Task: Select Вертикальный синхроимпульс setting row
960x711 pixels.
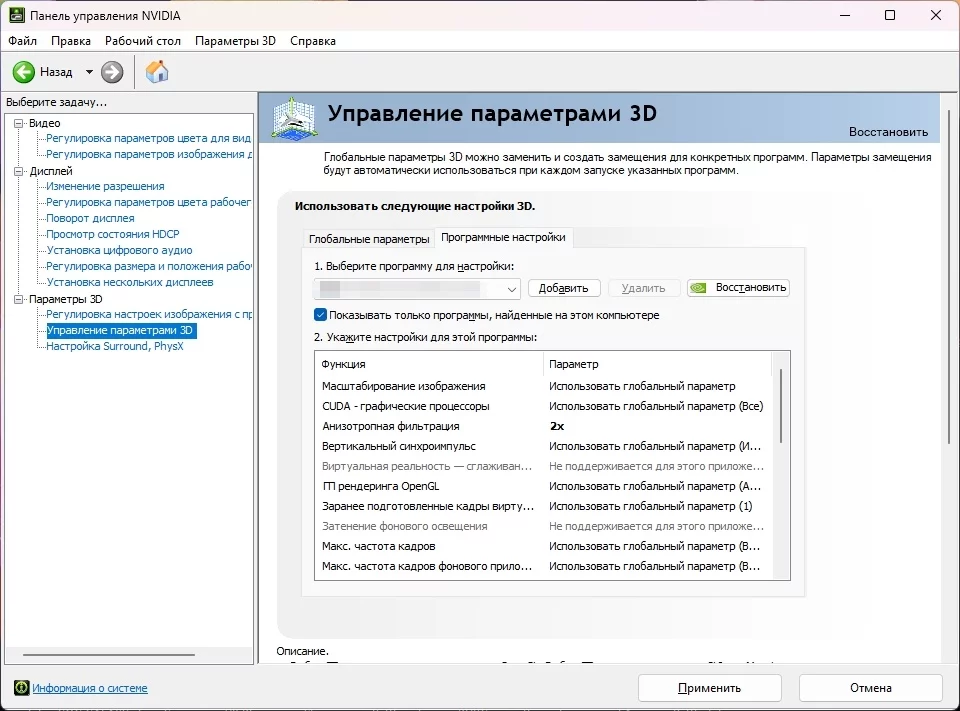Action: 544,446
